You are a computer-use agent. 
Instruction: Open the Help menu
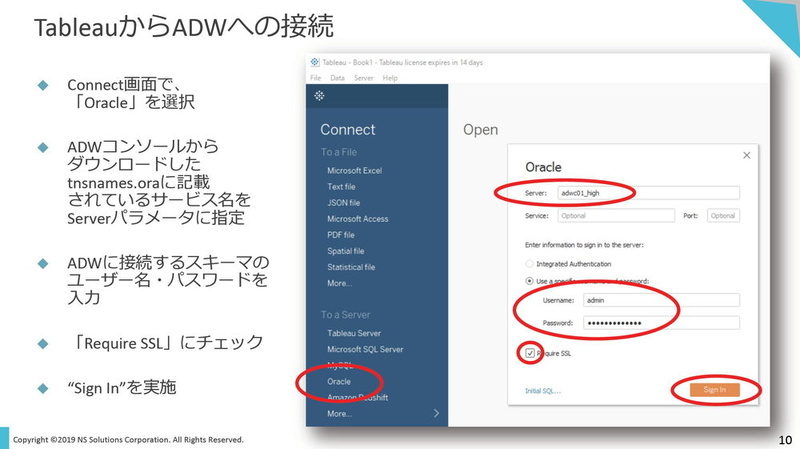pyautogui.click(x=390, y=78)
